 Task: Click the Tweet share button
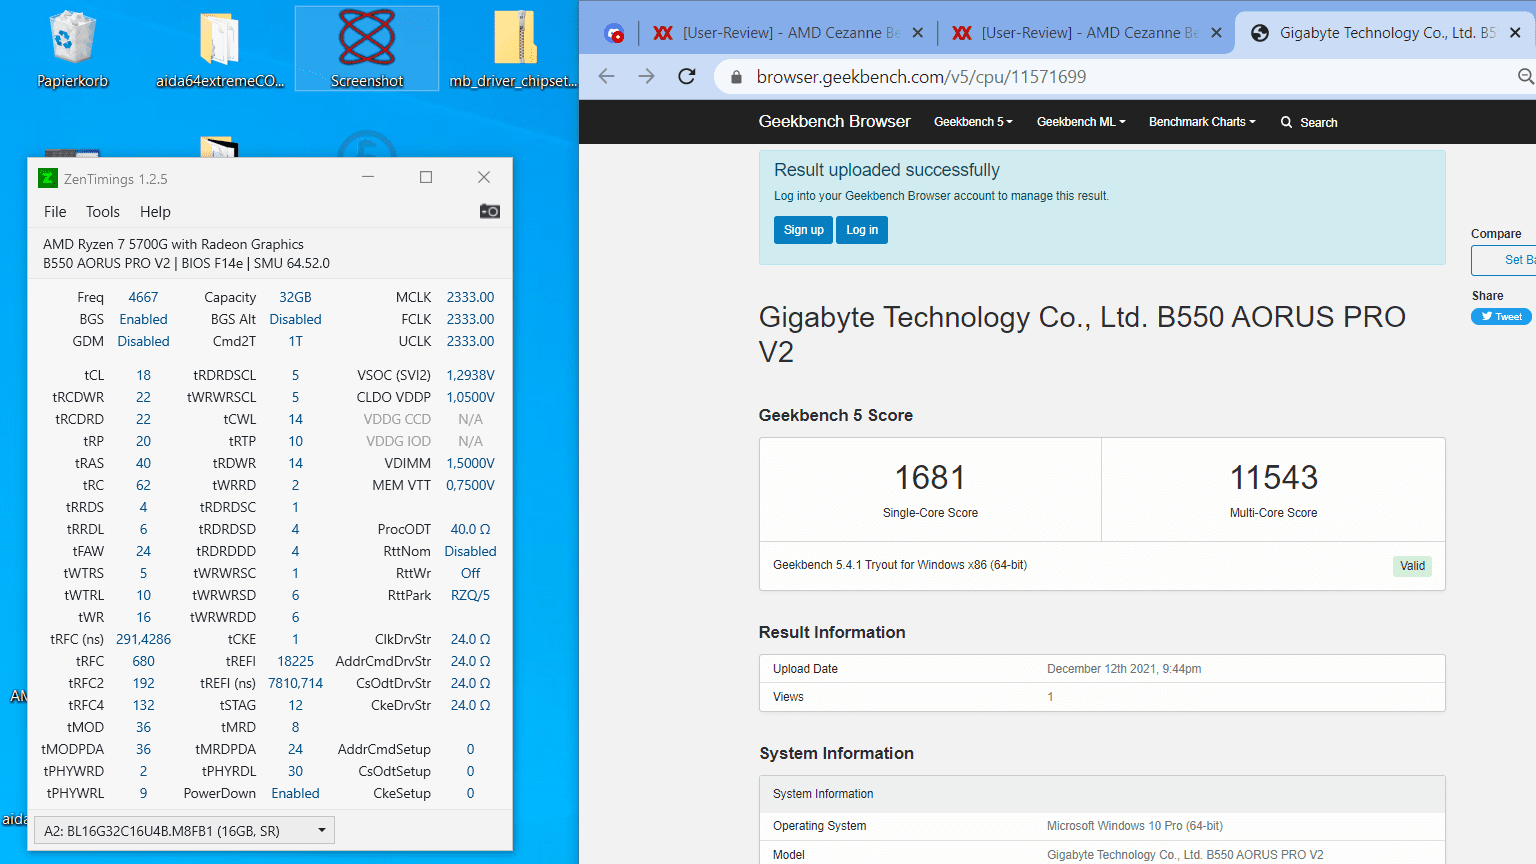pyautogui.click(x=1501, y=317)
